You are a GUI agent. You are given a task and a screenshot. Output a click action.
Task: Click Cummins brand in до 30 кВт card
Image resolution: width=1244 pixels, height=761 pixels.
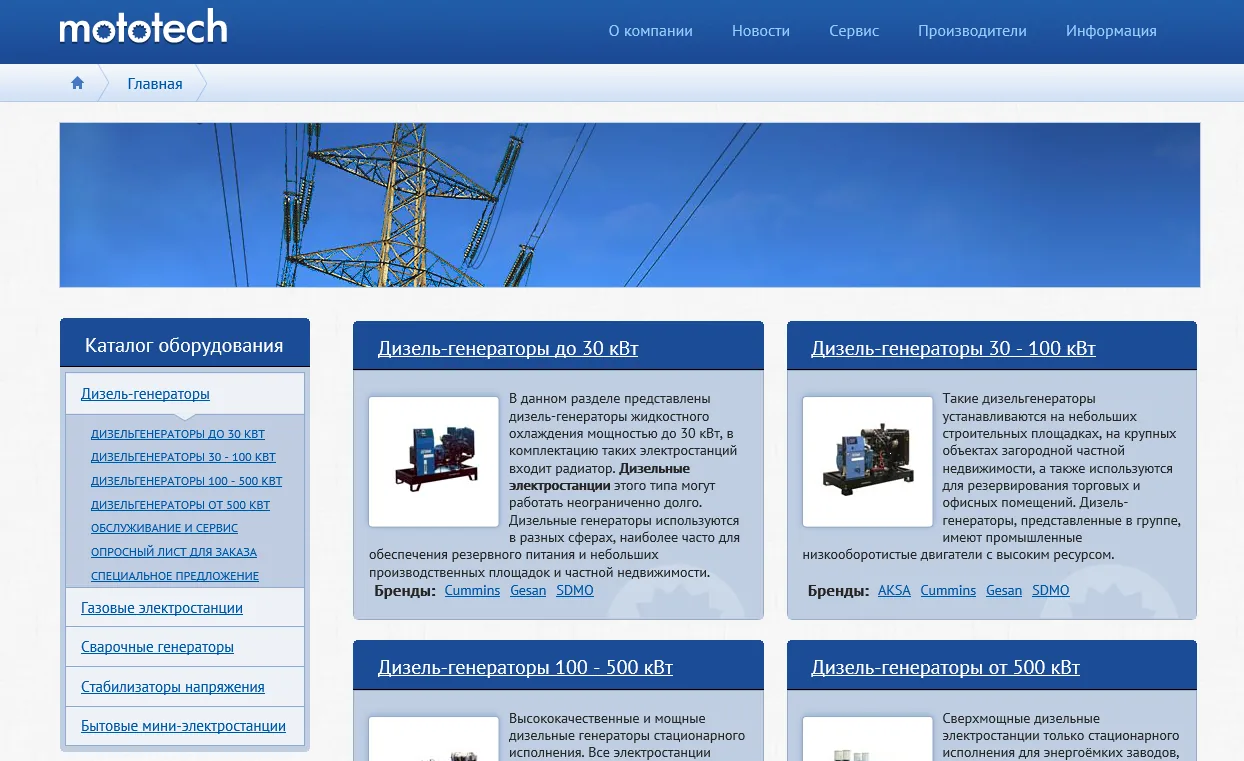click(x=472, y=591)
